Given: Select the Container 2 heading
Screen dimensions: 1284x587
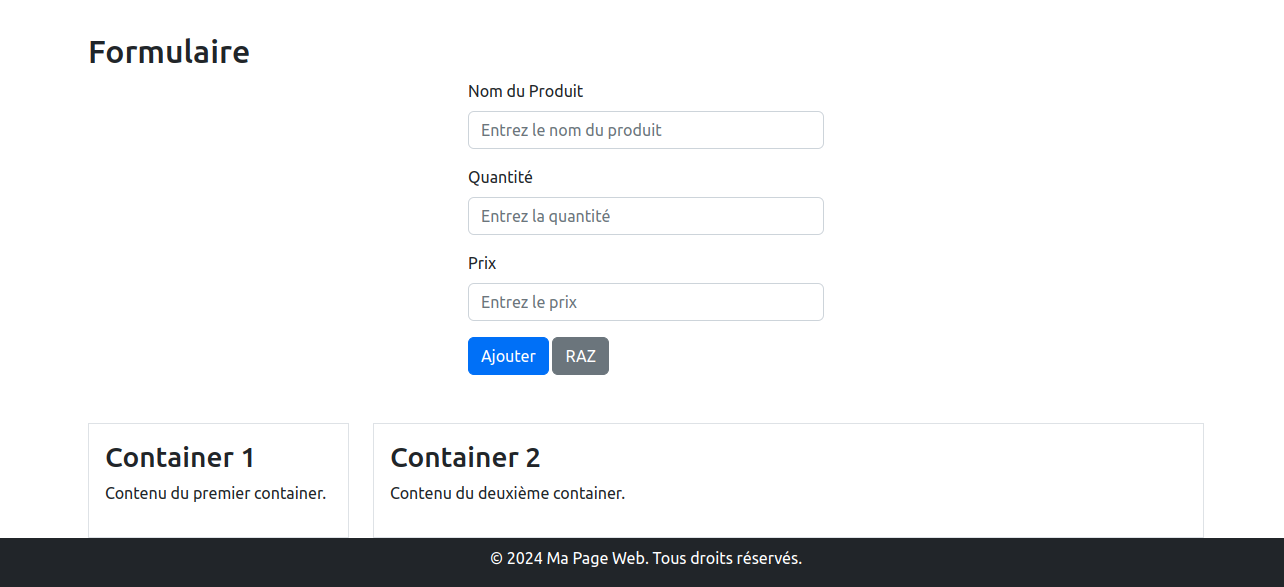Looking at the screenshot, I should [x=465, y=458].
